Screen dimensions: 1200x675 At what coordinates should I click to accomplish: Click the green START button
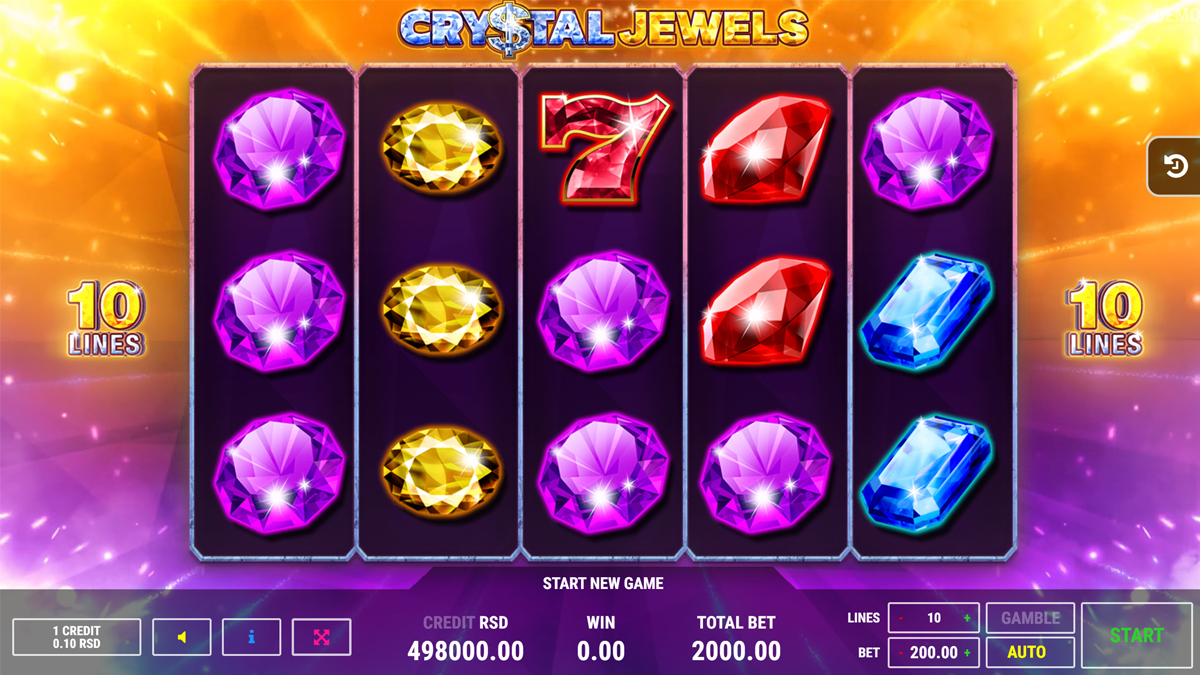[x=1136, y=635]
